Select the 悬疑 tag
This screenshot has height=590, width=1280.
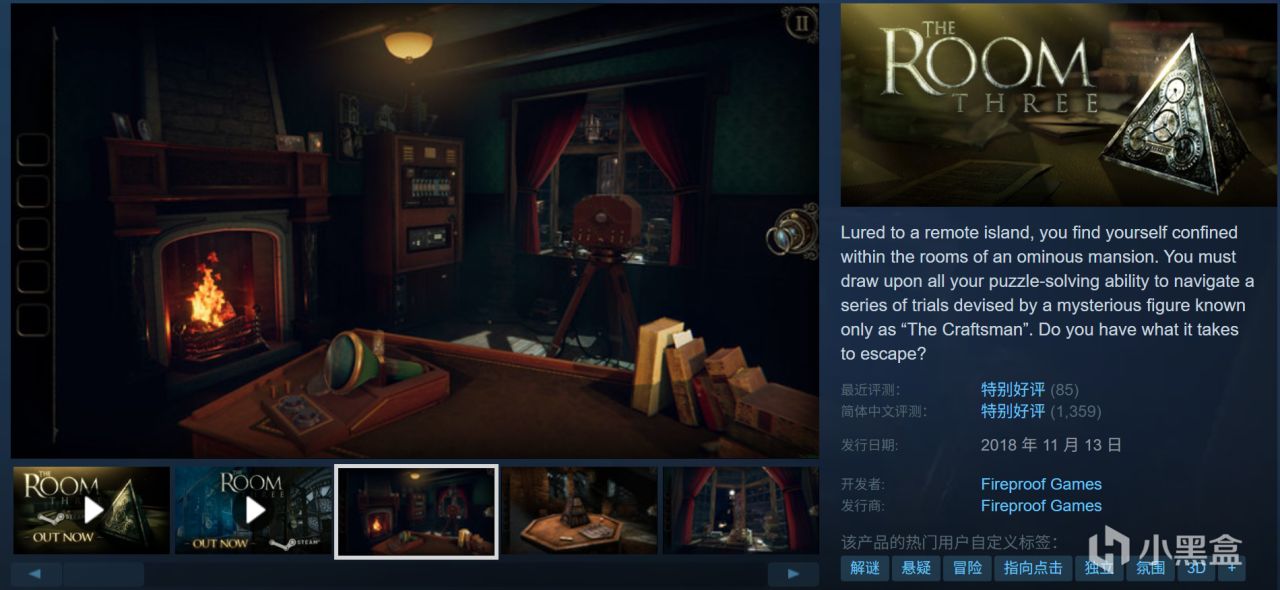click(x=916, y=568)
